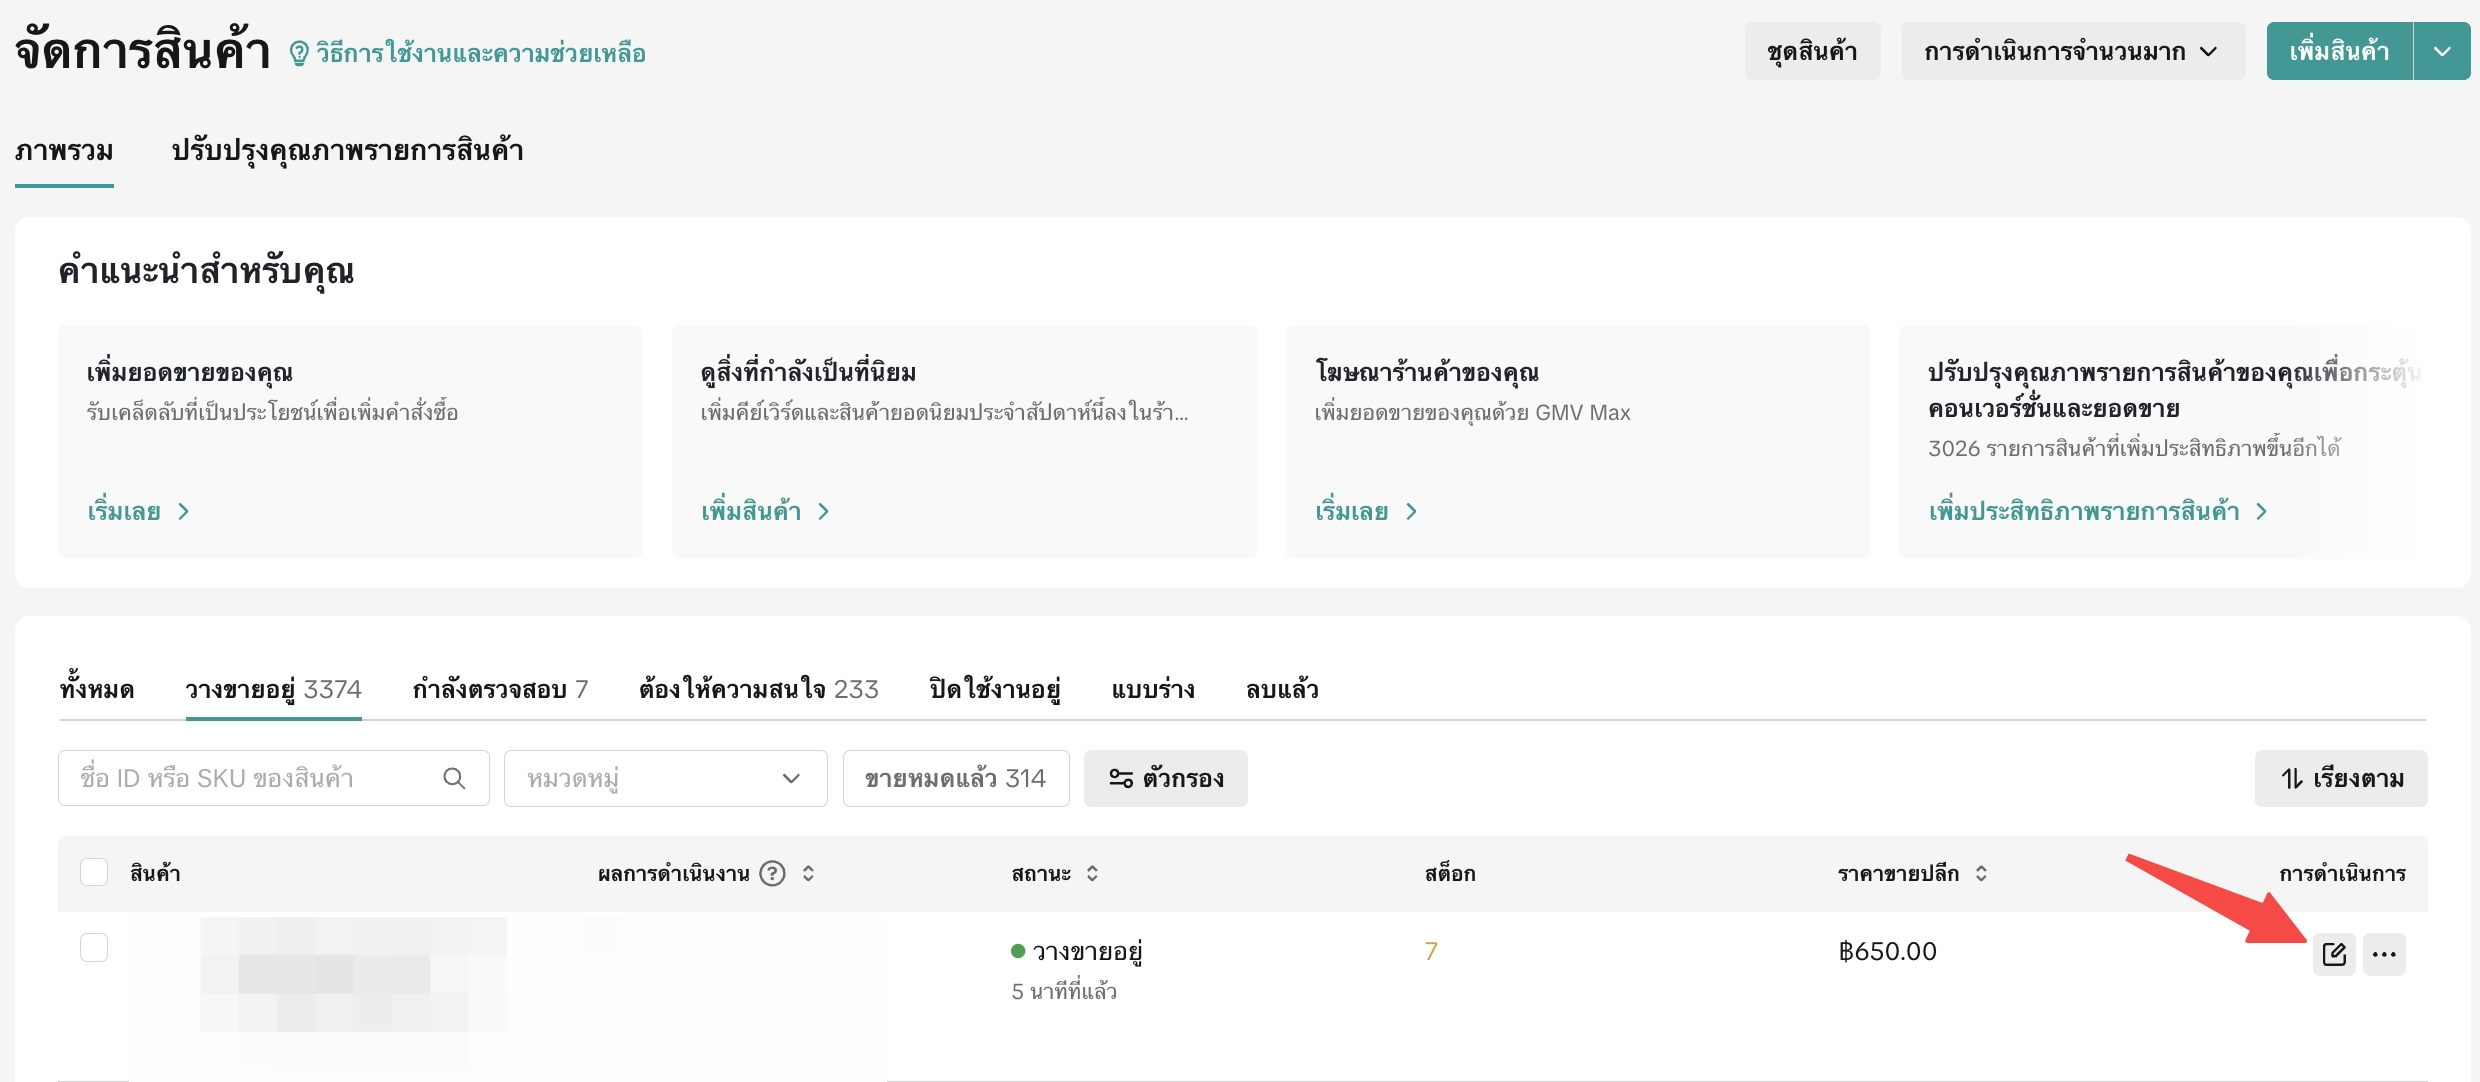Click the edit pencil icon in product row
This screenshot has height=1082, width=2480.
pos(2334,954)
